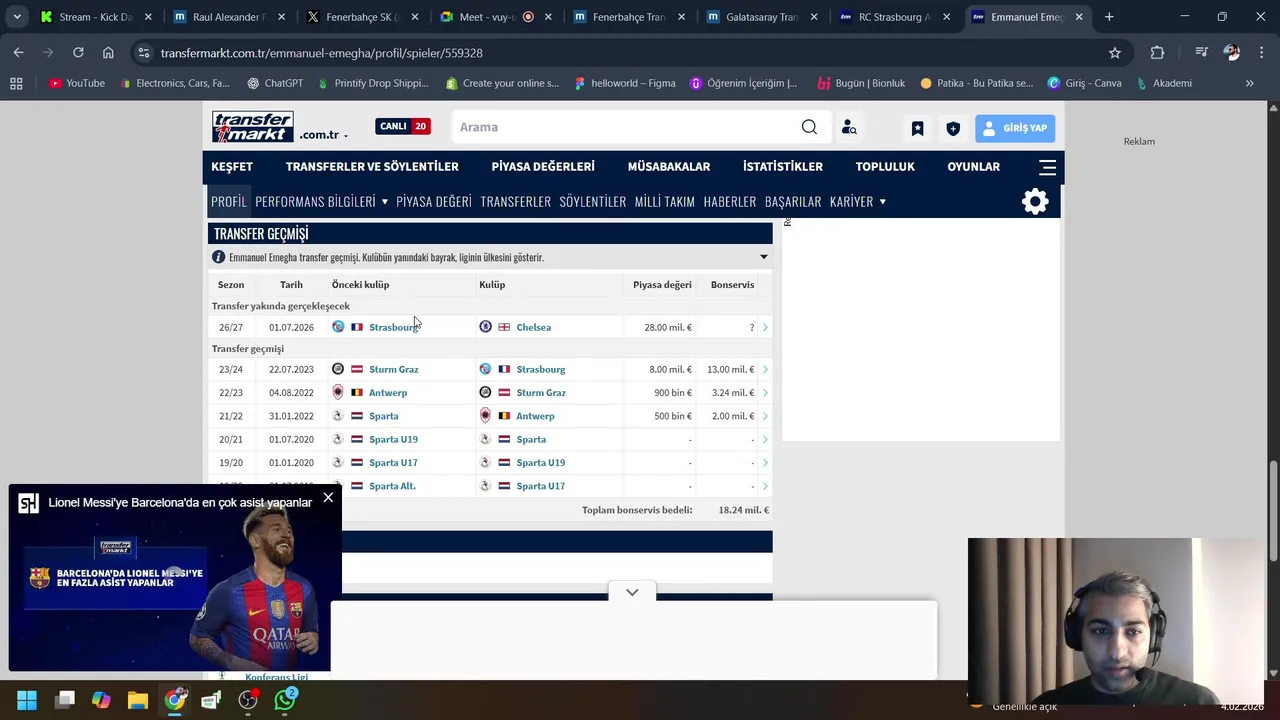The height and width of the screenshot is (720, 1280).
Task: Open Chrome apps grid in bookmarks bar
Action: coord(16,83)
